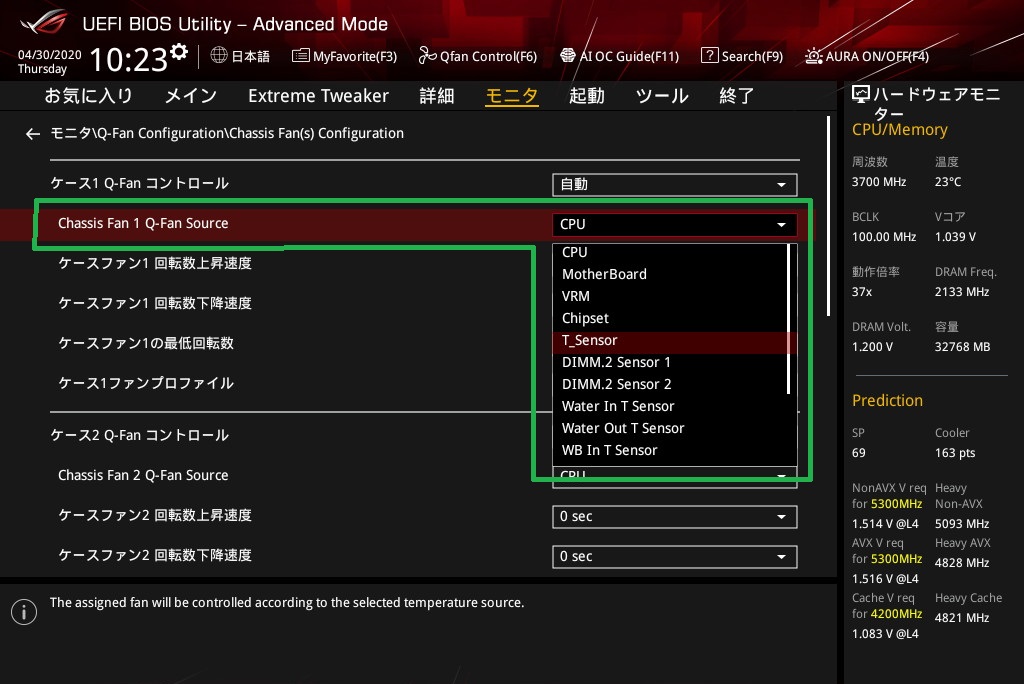Screen dimensions: 1024x684
Task: Click ケースファン1の最低回転数 row
Action: 146,344
